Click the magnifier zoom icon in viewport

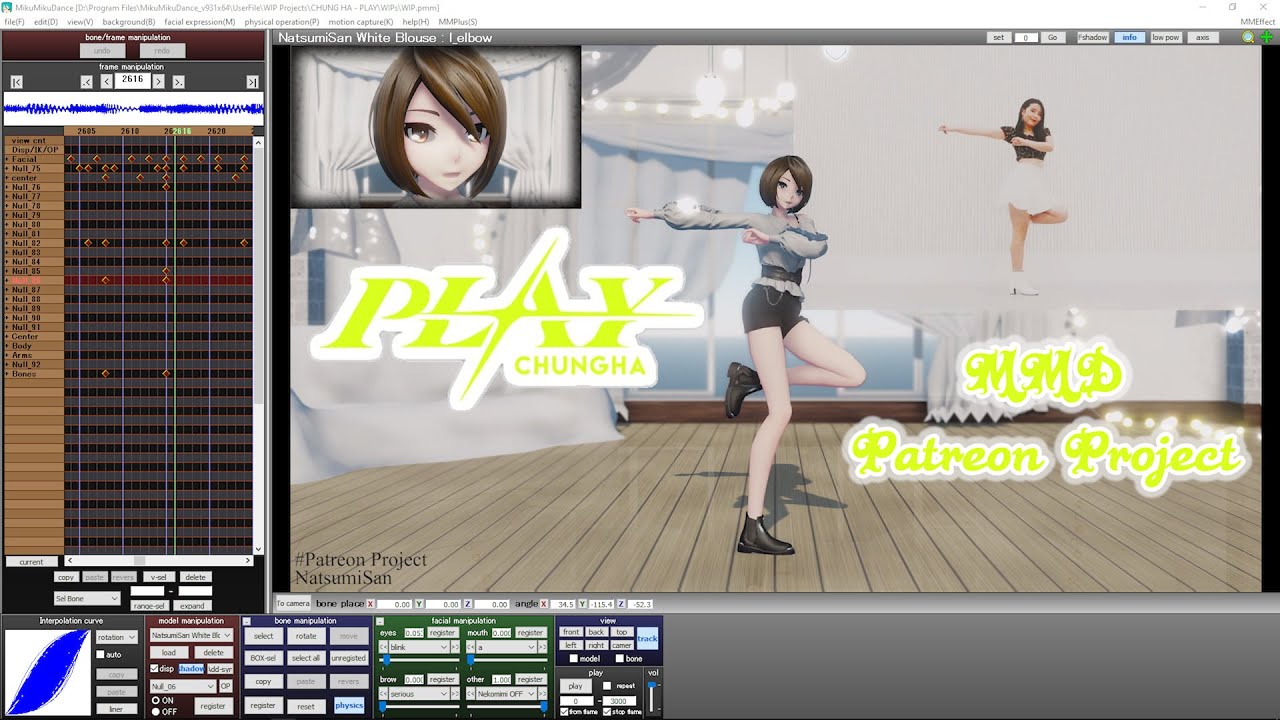1248,37
